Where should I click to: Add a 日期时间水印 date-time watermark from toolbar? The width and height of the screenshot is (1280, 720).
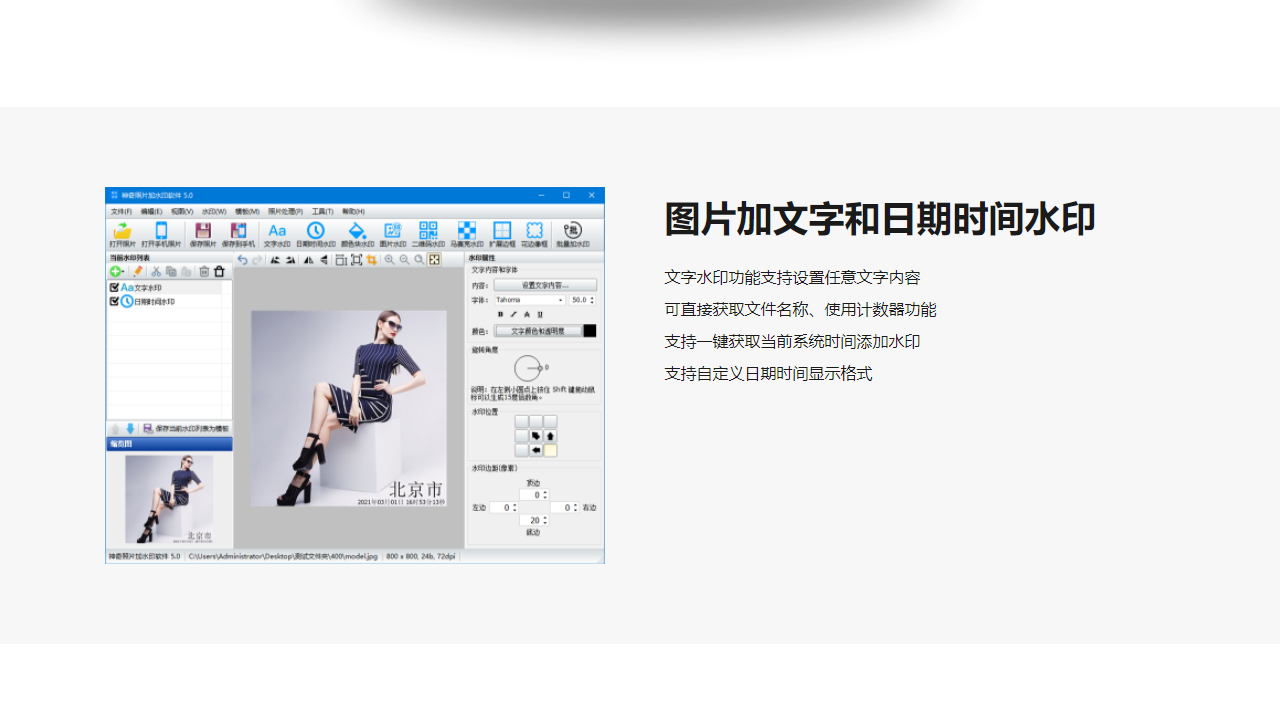pos(315,234)
